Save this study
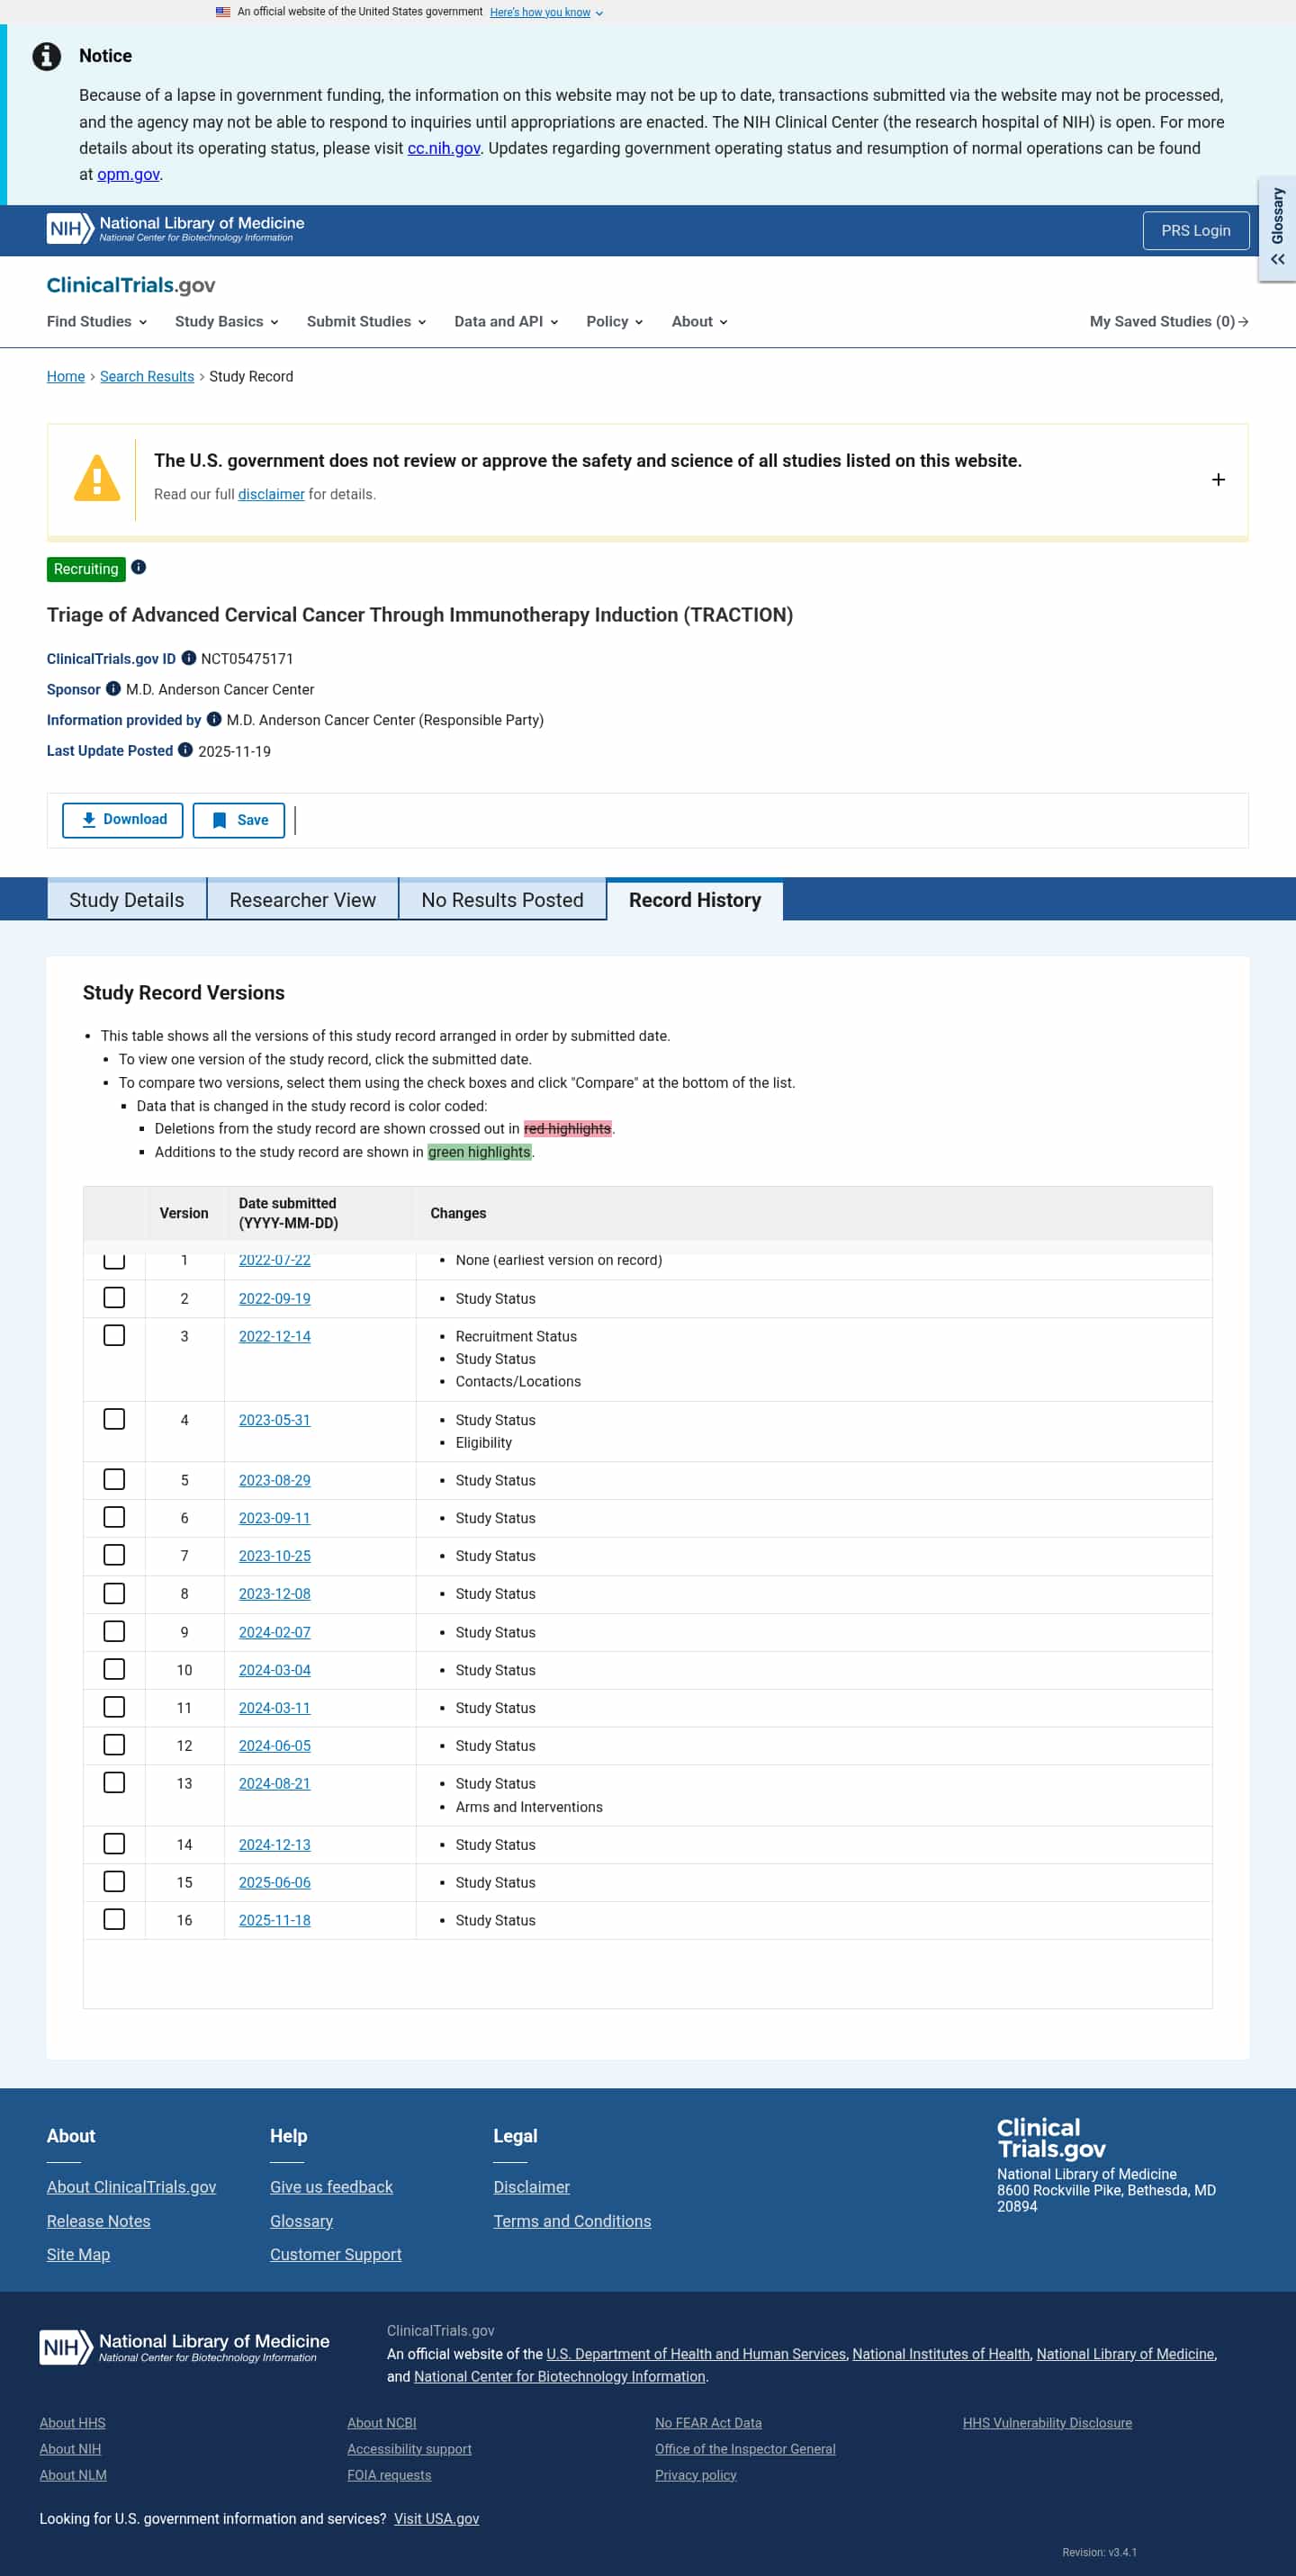This screenshot has height=2576, width=1296. (239, 820)
